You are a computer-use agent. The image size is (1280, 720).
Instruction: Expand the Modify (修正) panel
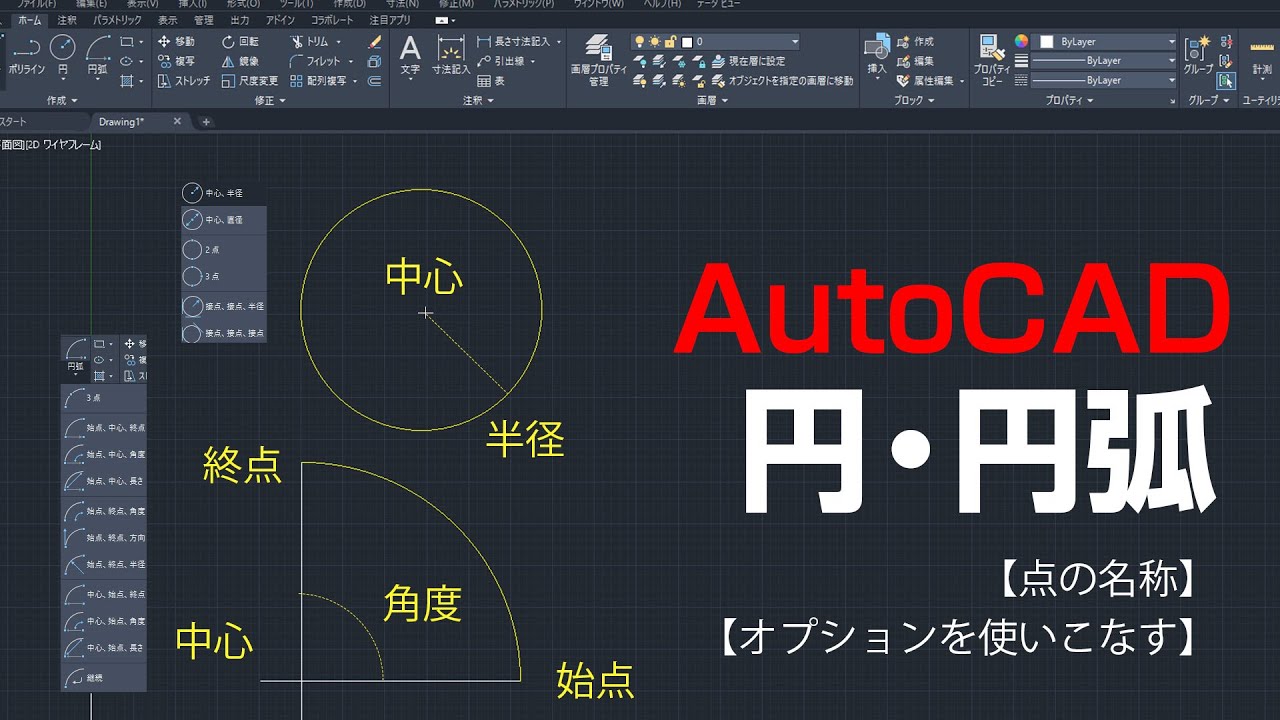[270, 101]
